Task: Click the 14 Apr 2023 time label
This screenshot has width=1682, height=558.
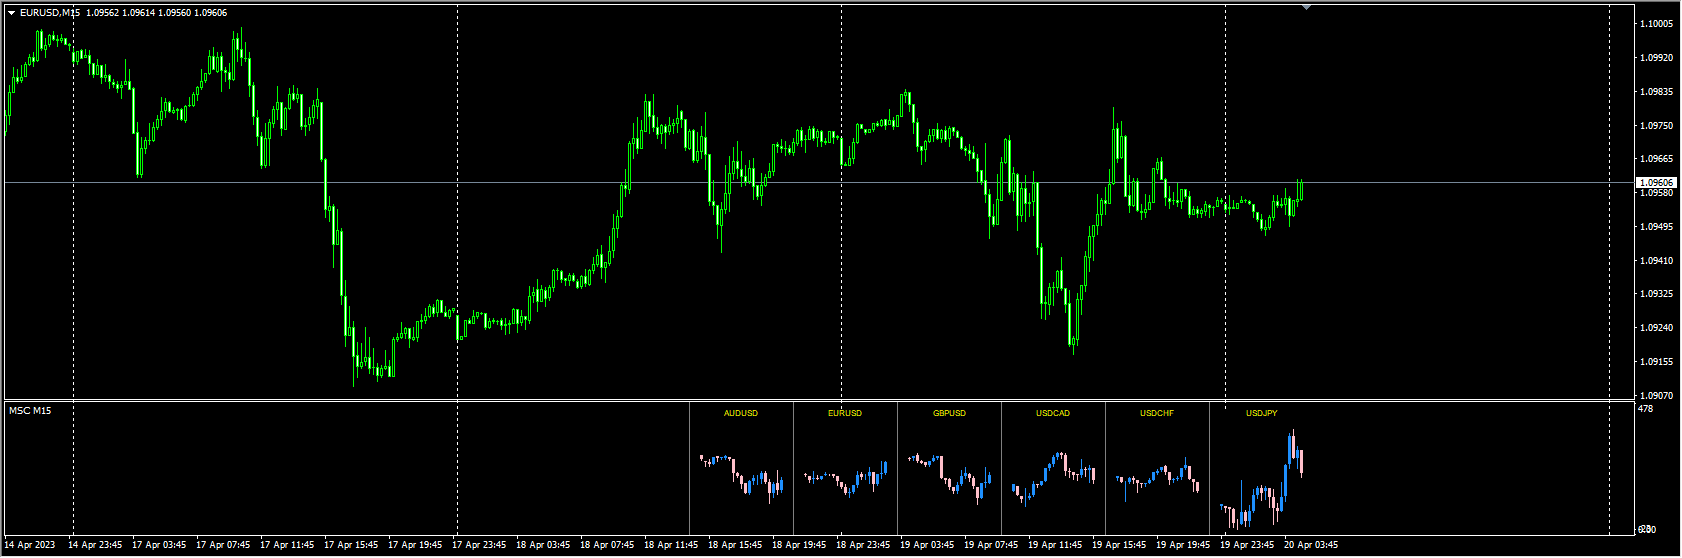Action: pyautogui.click(x=31, y=545)
